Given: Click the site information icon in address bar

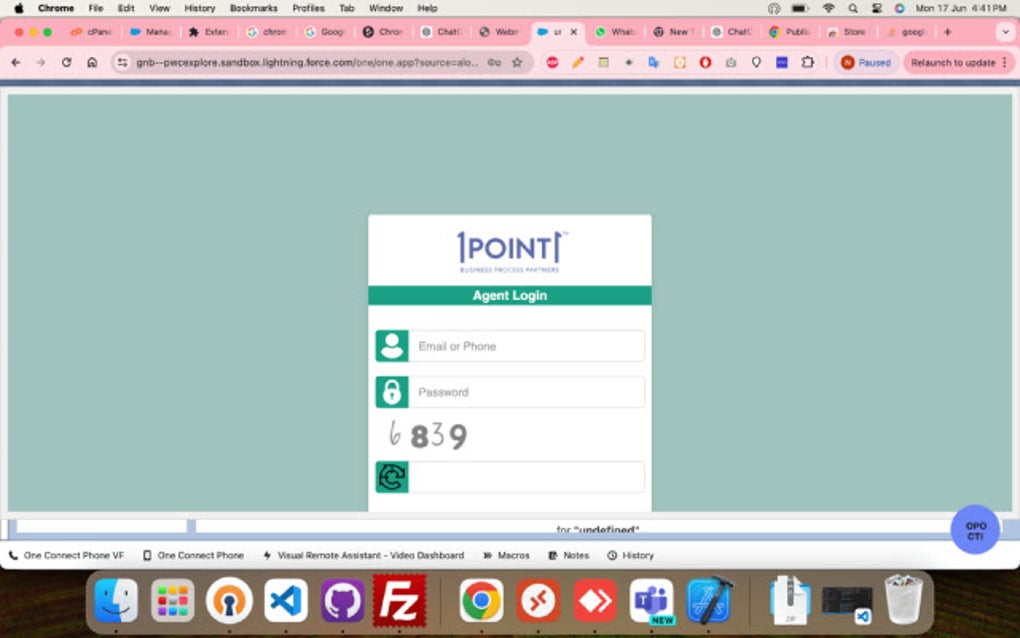Looking at the screenshot, I should pos(122,62).
